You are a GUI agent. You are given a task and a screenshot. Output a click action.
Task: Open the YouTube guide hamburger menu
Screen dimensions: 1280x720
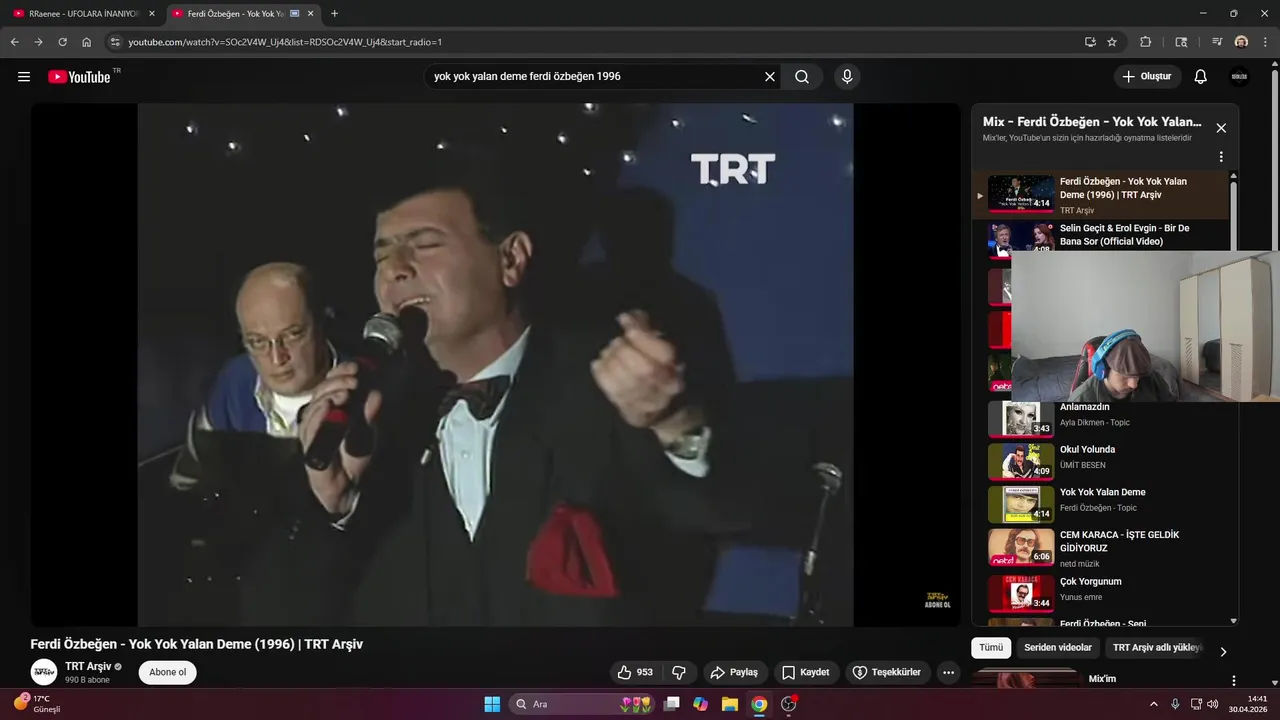point(24,77)
